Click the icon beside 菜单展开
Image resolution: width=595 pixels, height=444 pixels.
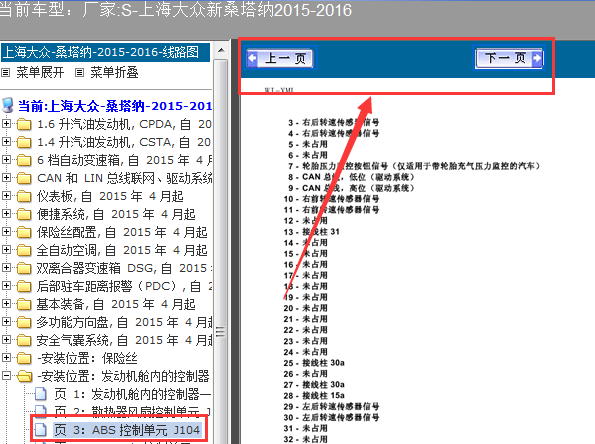5,72
